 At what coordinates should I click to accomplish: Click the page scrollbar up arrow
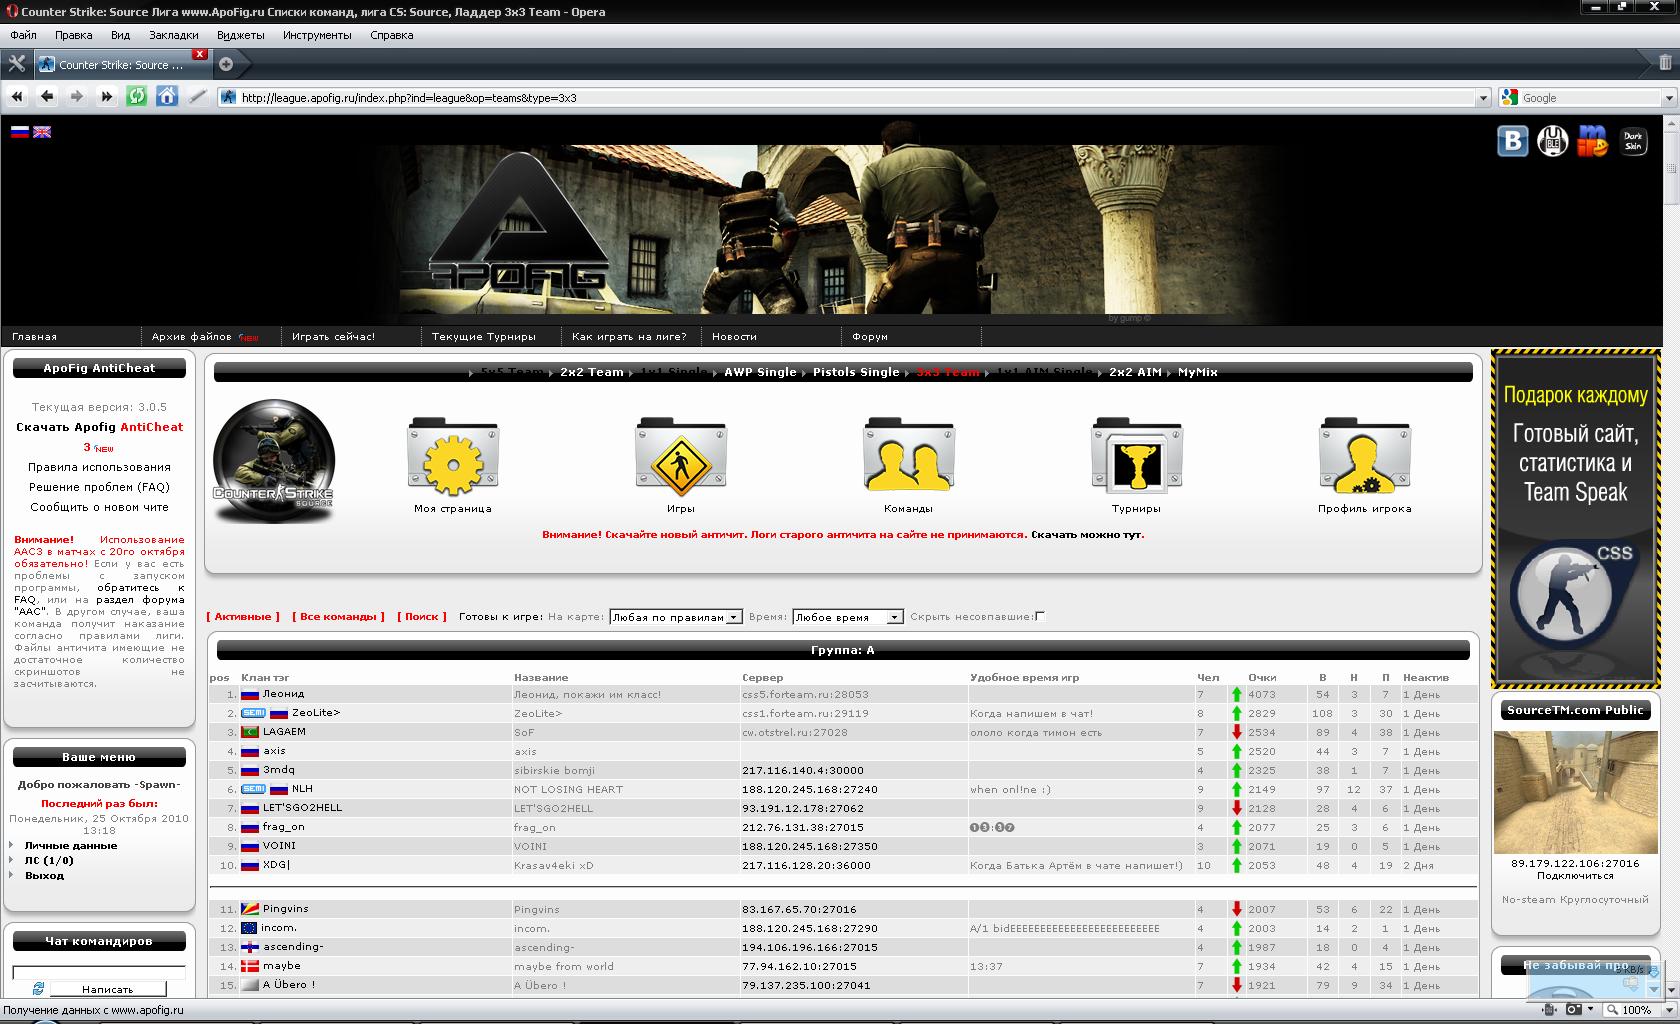(1671, 124)
